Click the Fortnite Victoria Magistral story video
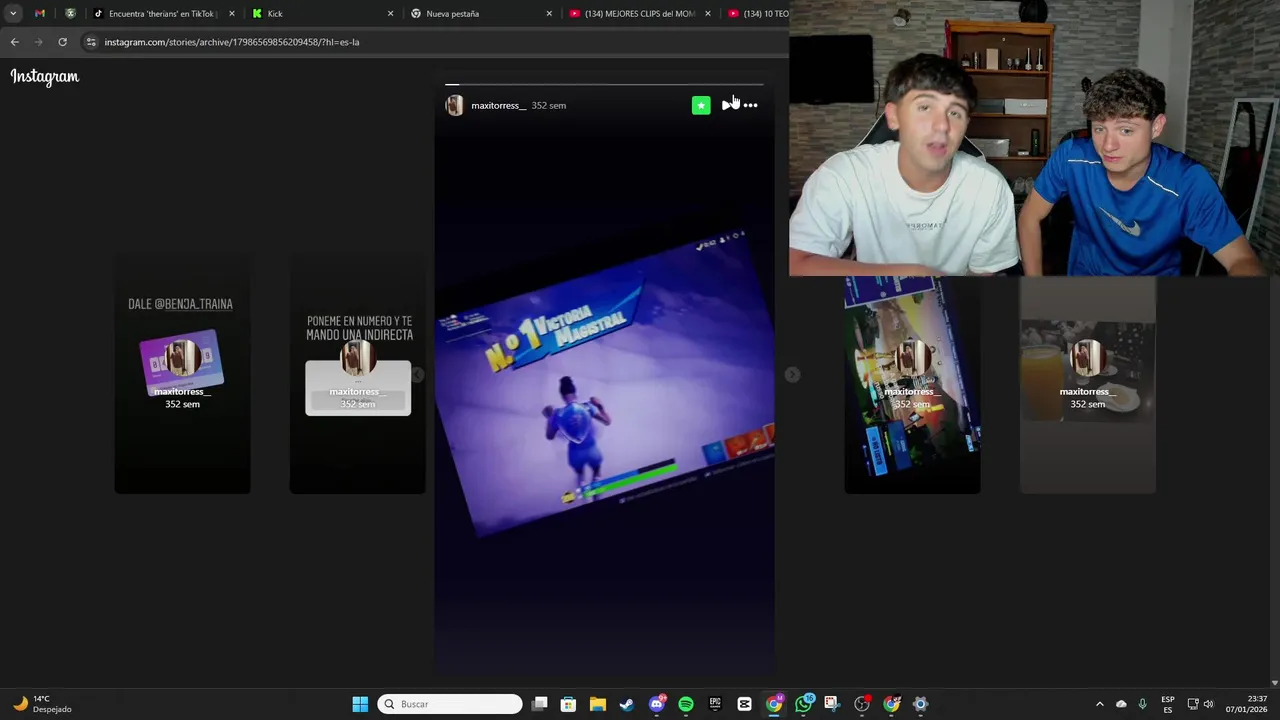Image resolution: width=1280 pixels, height=720 pixels. pos(604,385)
